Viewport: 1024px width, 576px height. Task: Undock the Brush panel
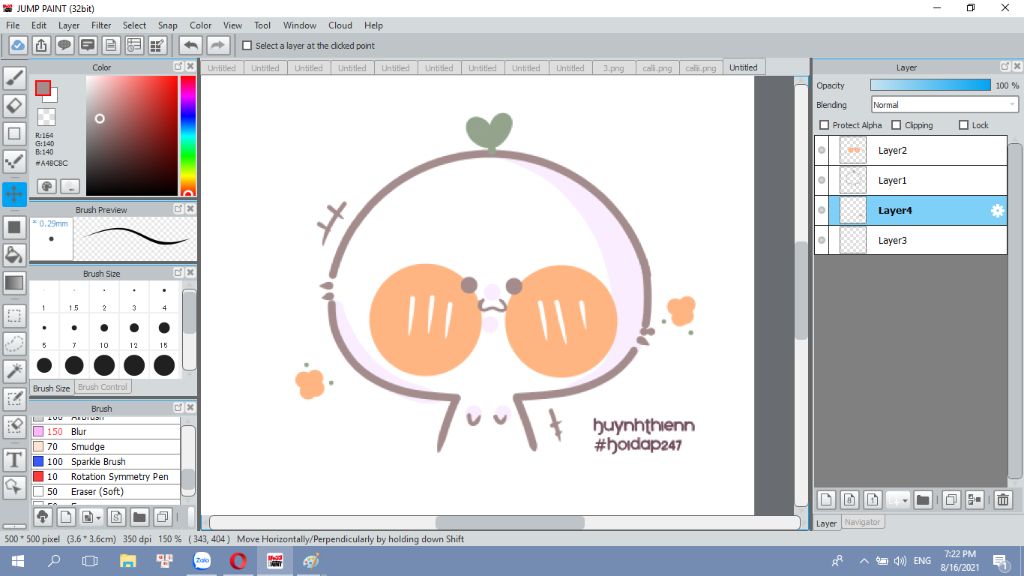[x=178, y=408]
